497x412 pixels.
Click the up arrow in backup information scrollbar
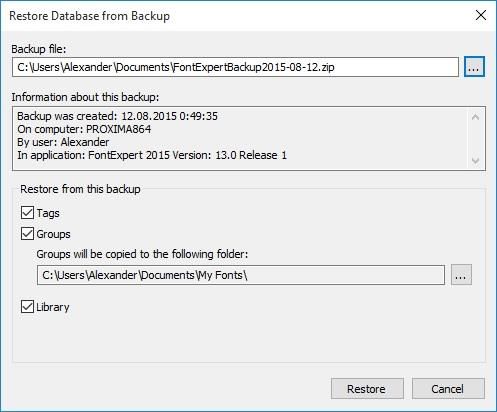click(x=476, y=117)
